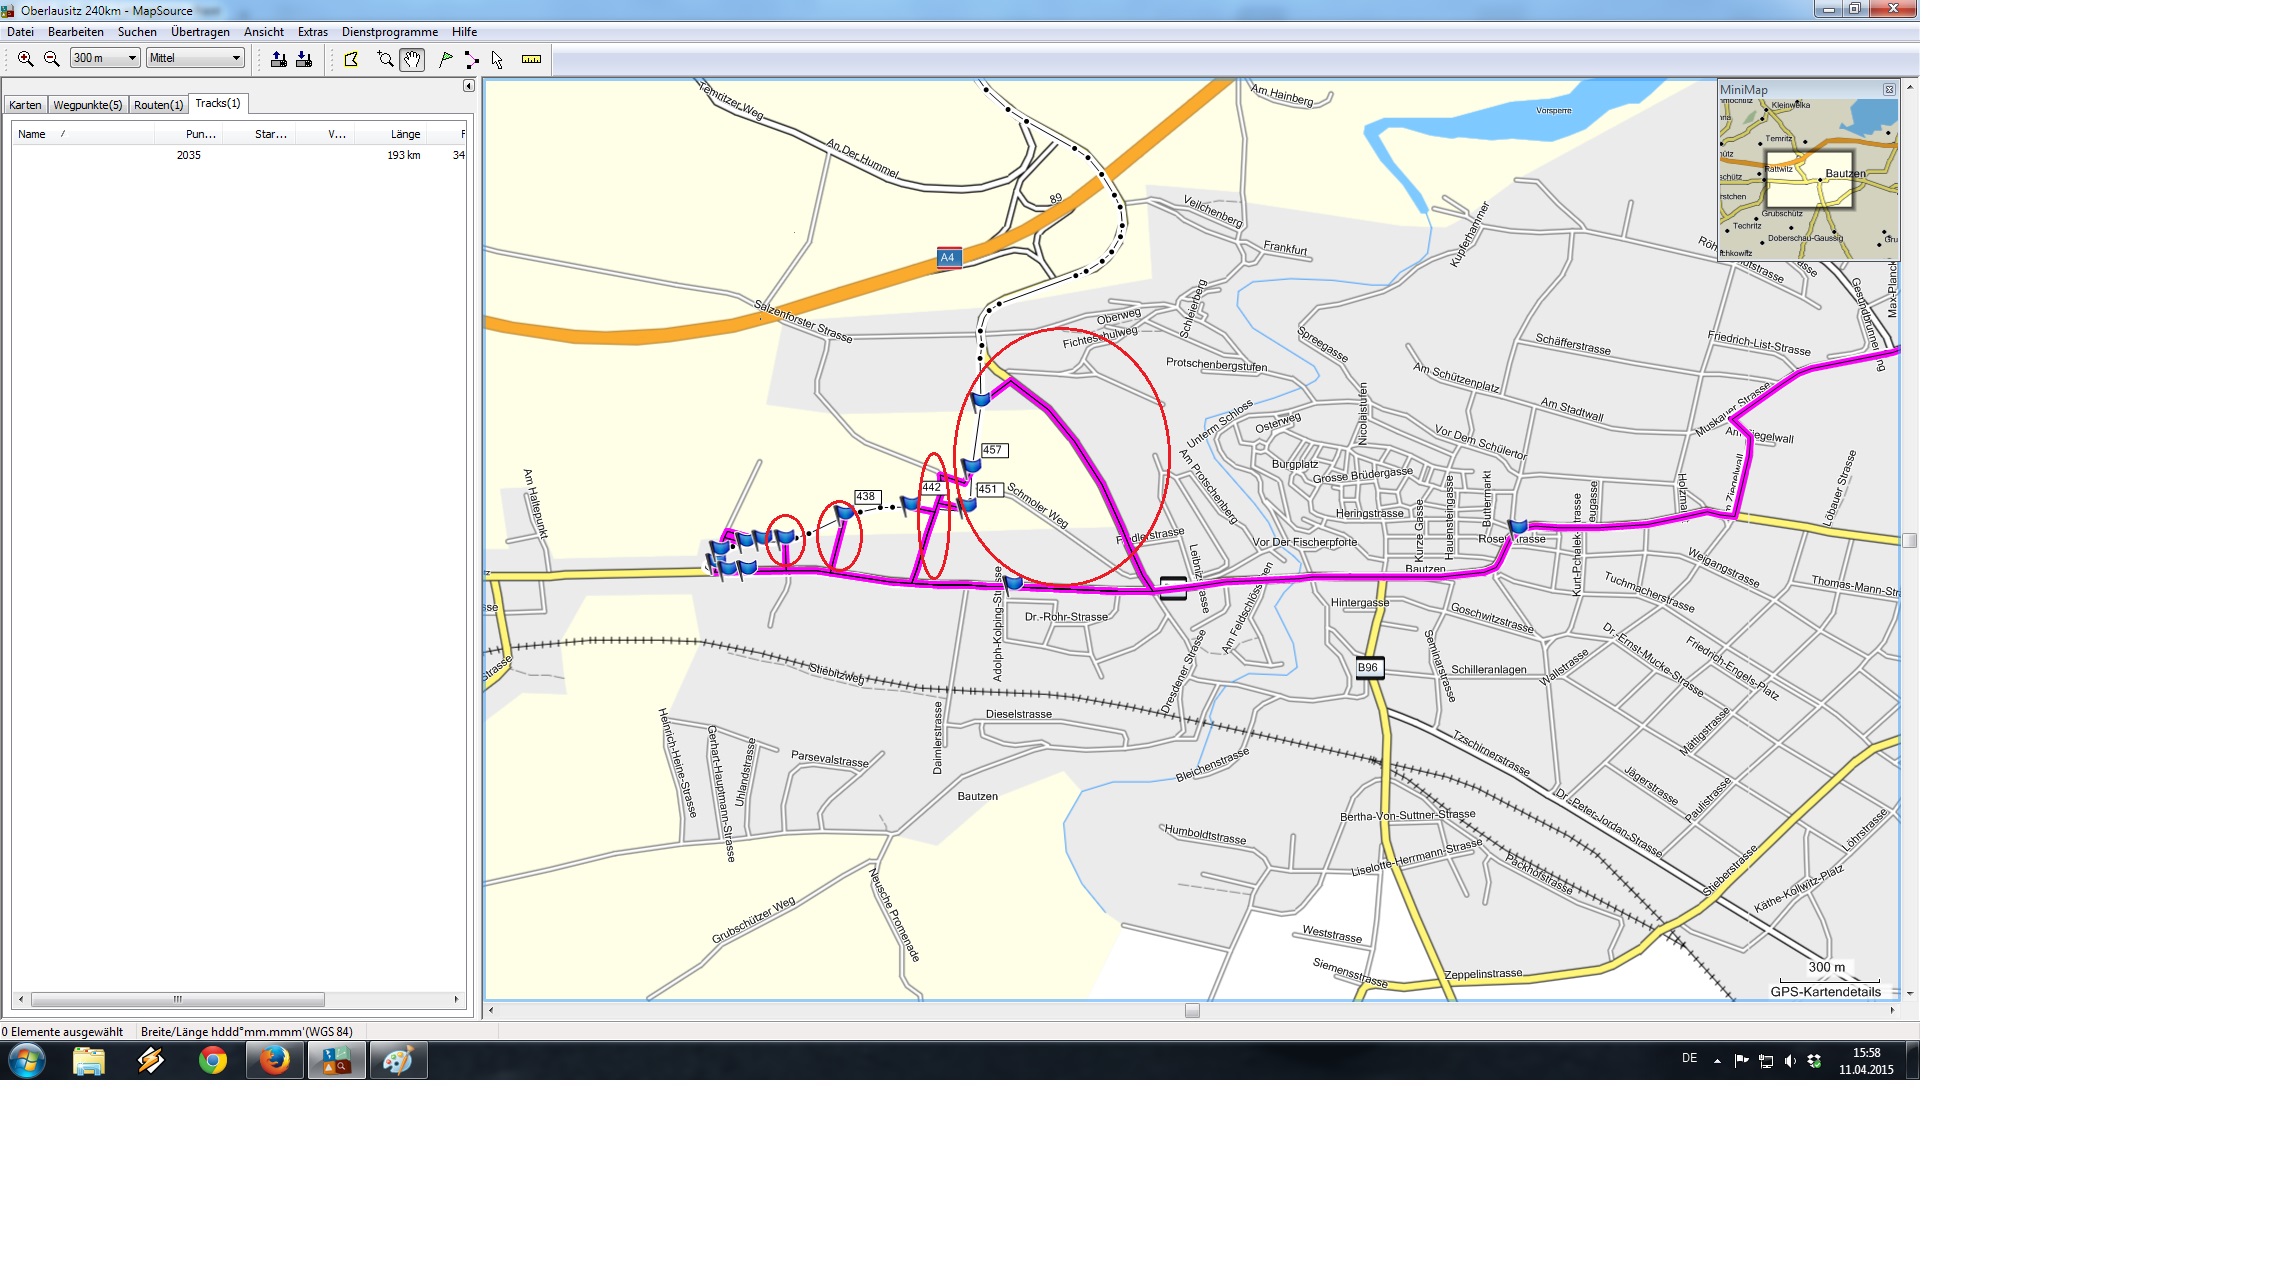Select the map tool icon

tap(351, 59)
